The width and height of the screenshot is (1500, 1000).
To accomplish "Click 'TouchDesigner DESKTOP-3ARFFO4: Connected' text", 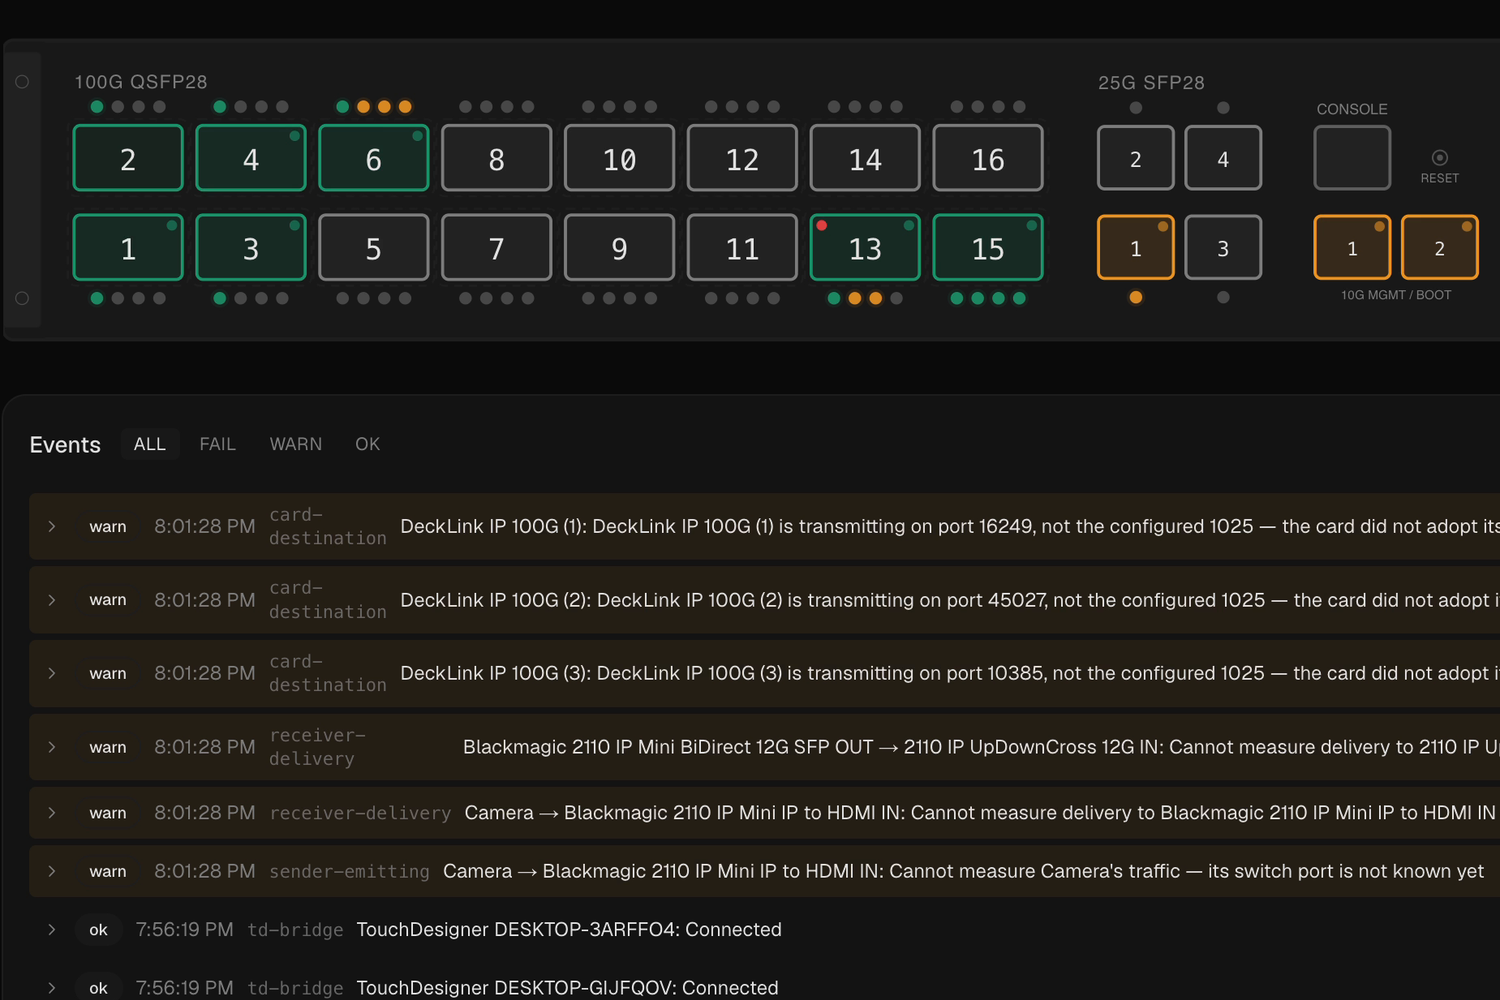I will click(x=569, y=930).
